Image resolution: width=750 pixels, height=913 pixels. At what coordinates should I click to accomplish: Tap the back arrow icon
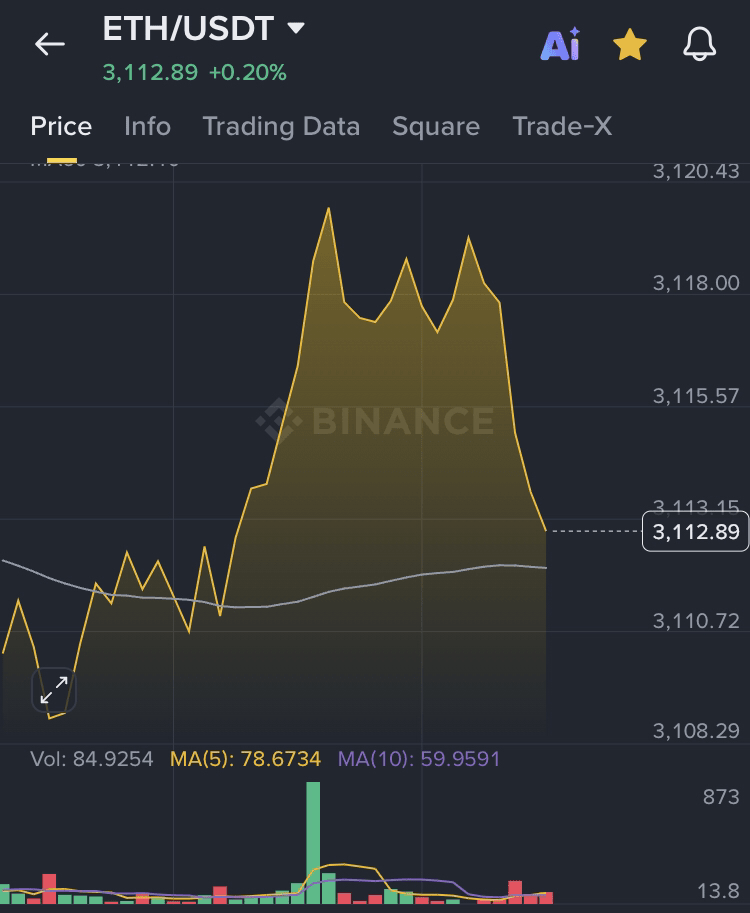49,44
